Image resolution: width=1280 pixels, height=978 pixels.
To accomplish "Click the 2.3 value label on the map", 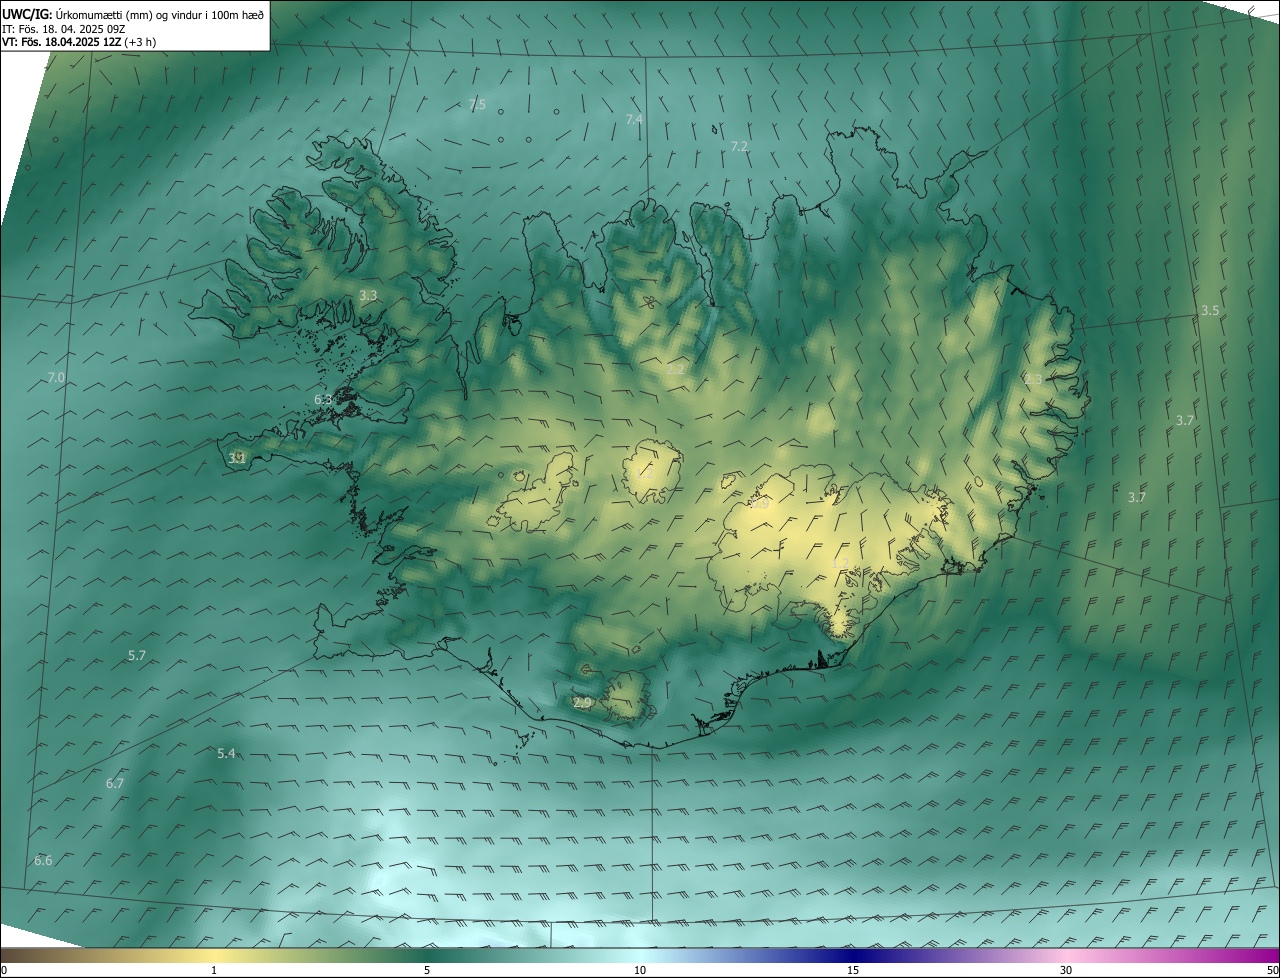I will 1033,379.
